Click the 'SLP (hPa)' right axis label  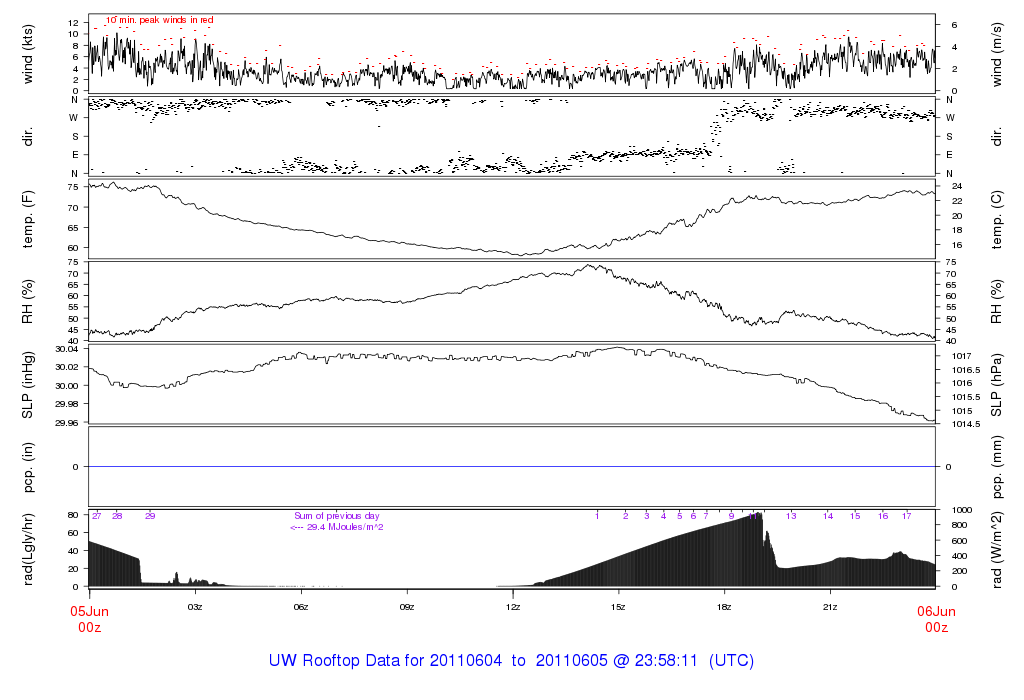996,383
